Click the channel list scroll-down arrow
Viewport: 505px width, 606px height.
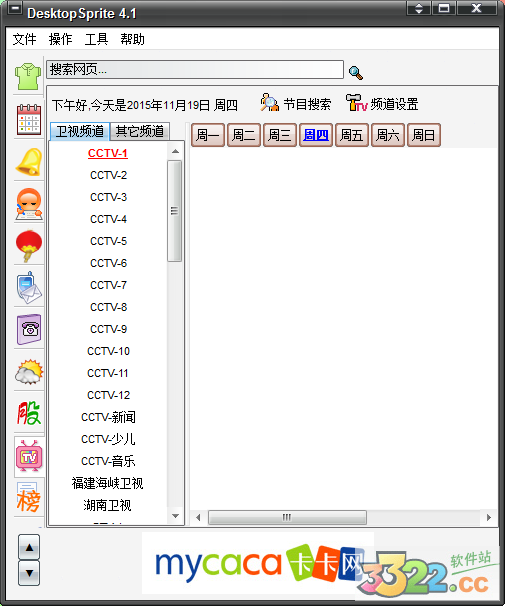point(175,516)
